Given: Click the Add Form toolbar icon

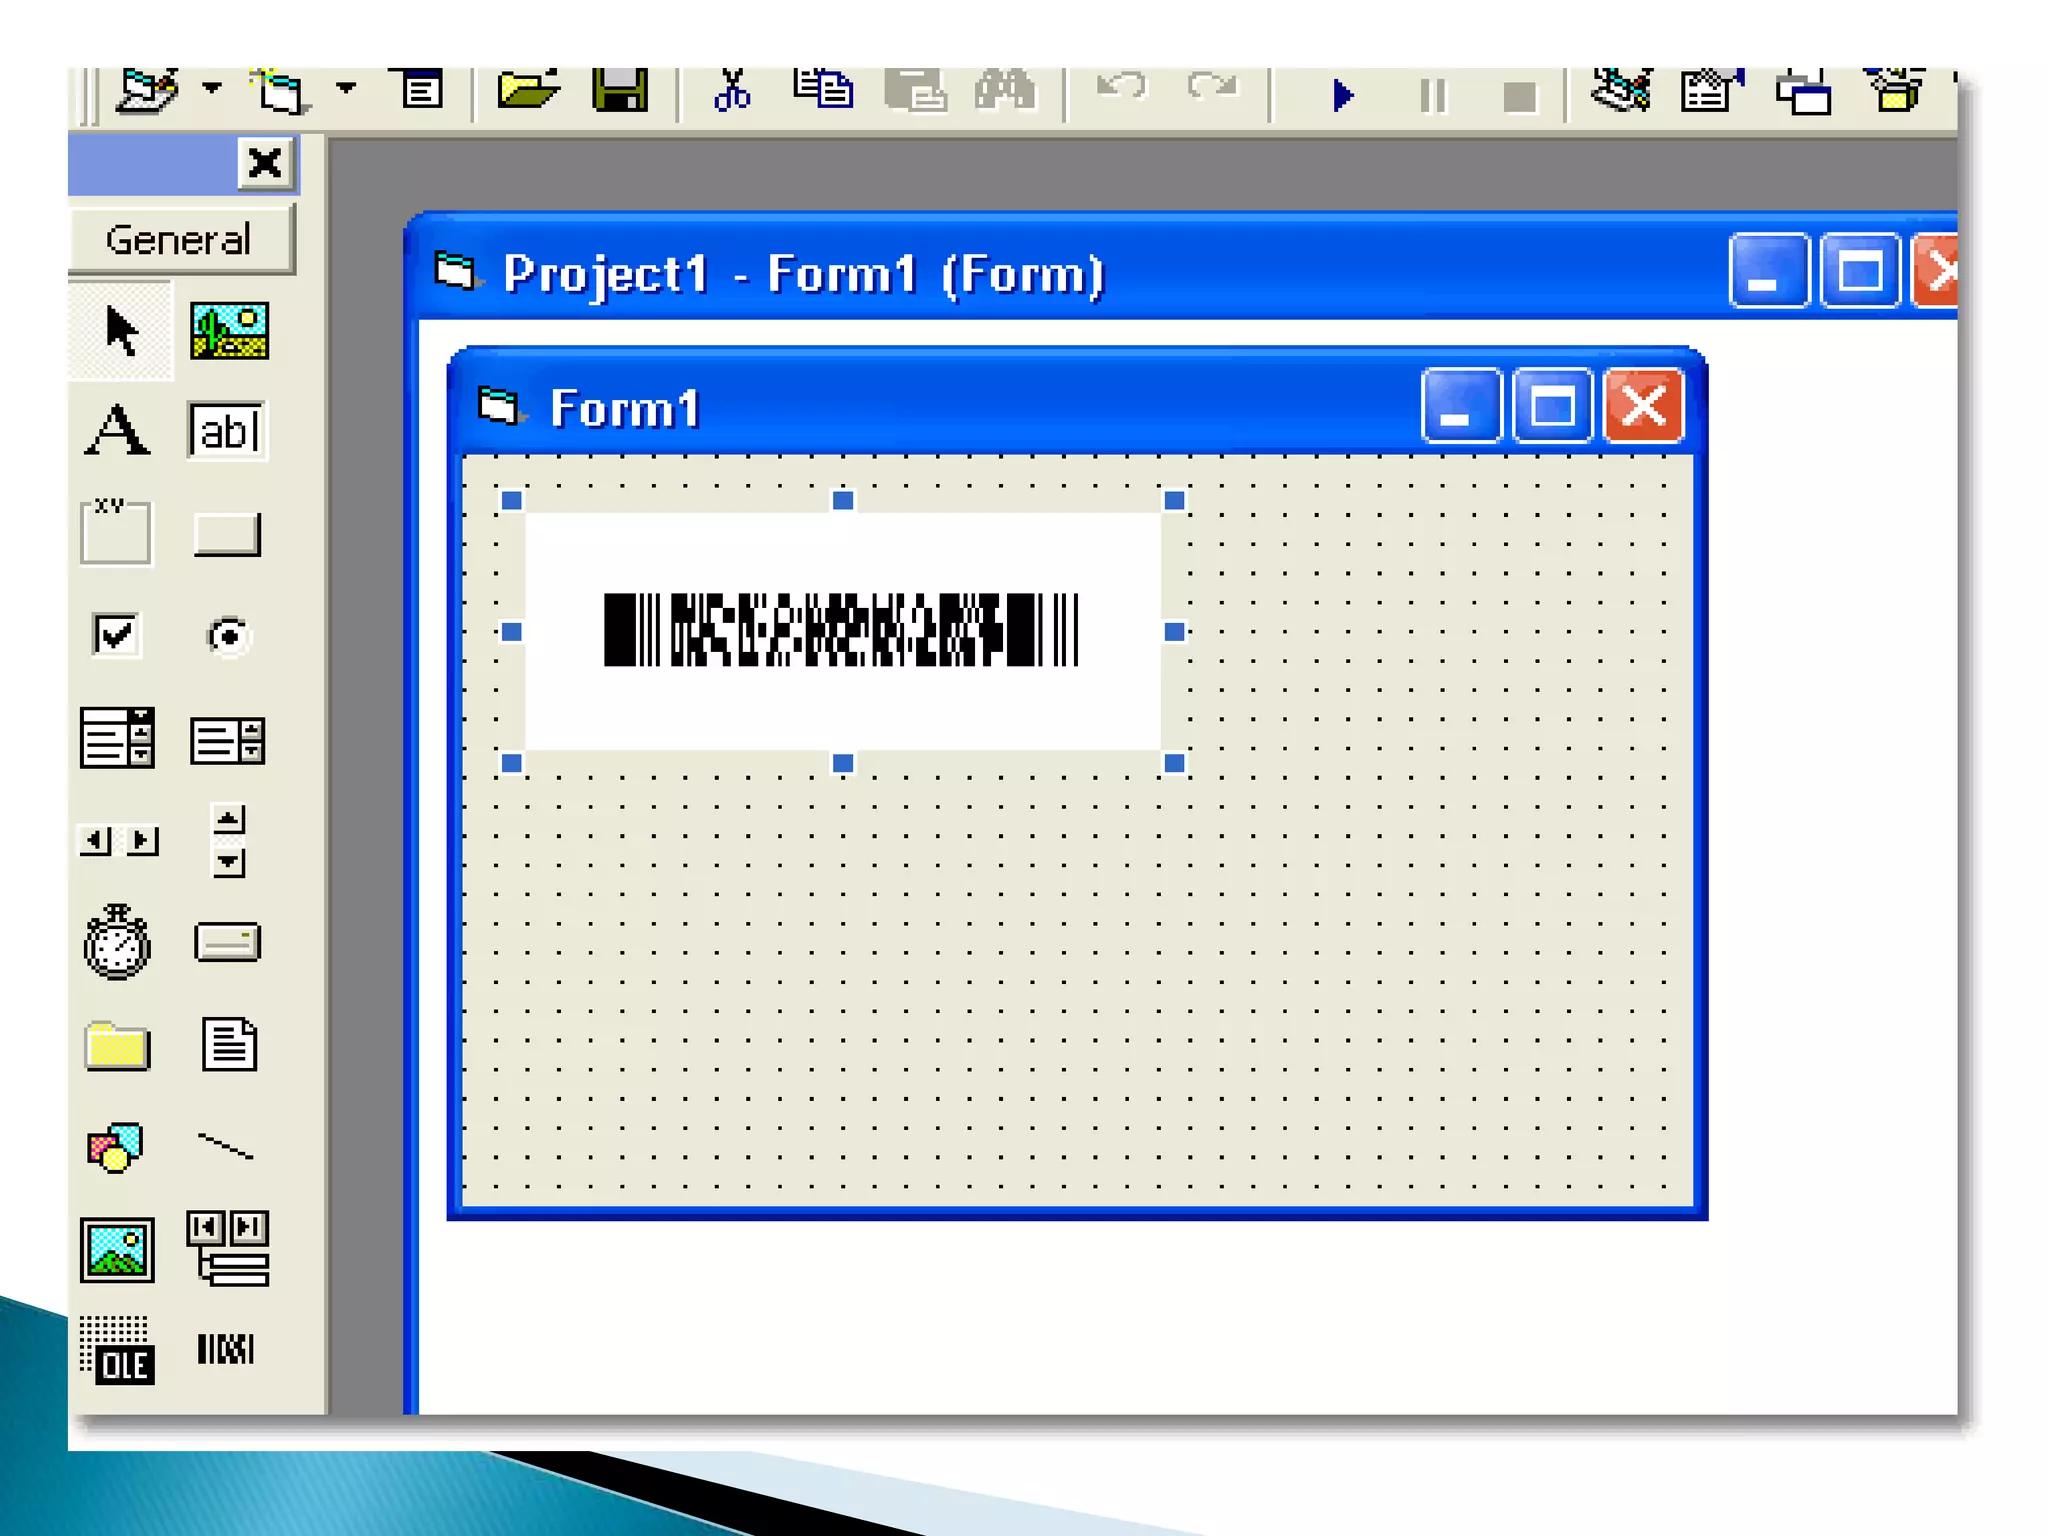Looking at the screenshot, I should pyautogui.click(x=280, y=92).
